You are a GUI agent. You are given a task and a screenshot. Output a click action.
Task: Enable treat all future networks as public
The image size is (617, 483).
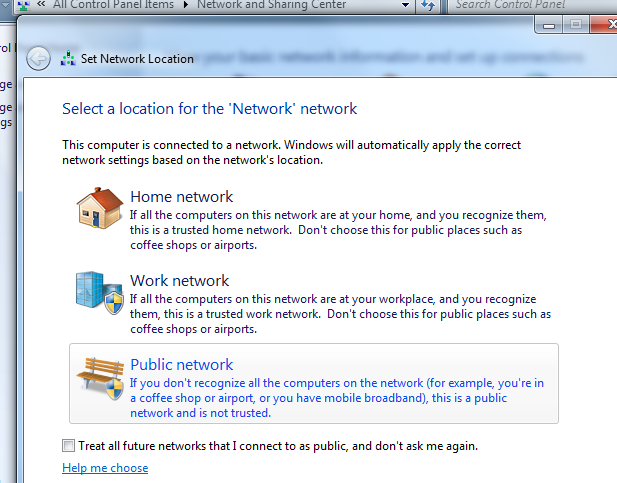pyautogui.click(x=68, y=445)
